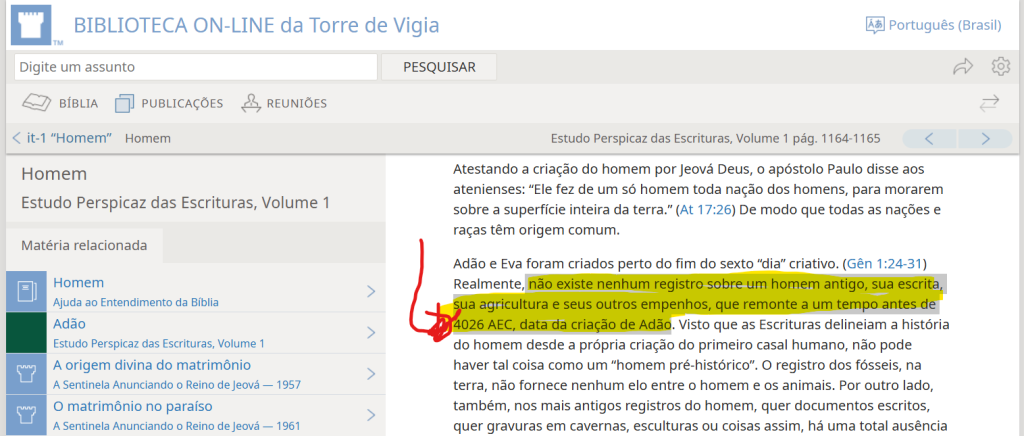Click the PESQUISAR button
Screen dimensions: 1024x436
pyautogui.click(x=439, y=67)
